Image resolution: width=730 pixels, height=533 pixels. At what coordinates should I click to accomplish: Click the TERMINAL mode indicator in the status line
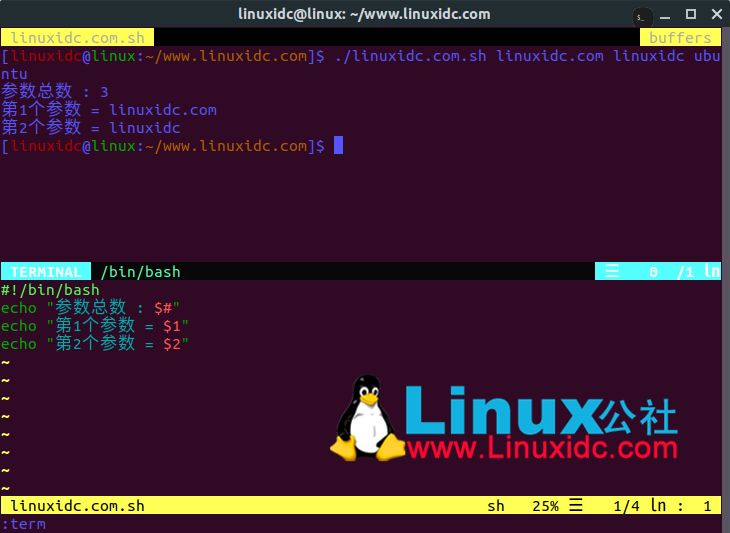46,271
